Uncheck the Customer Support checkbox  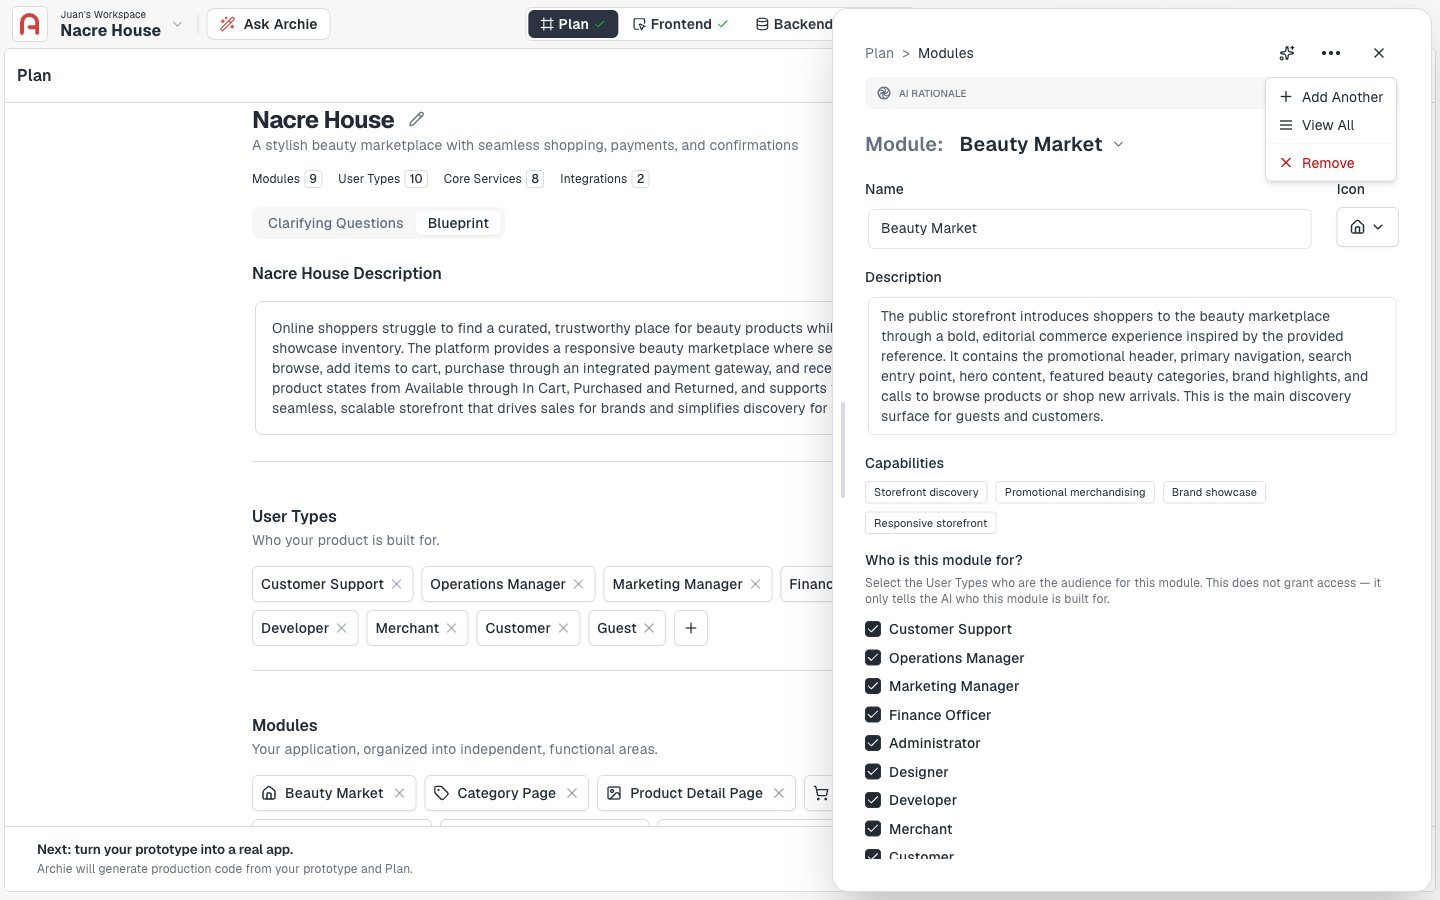873,629
